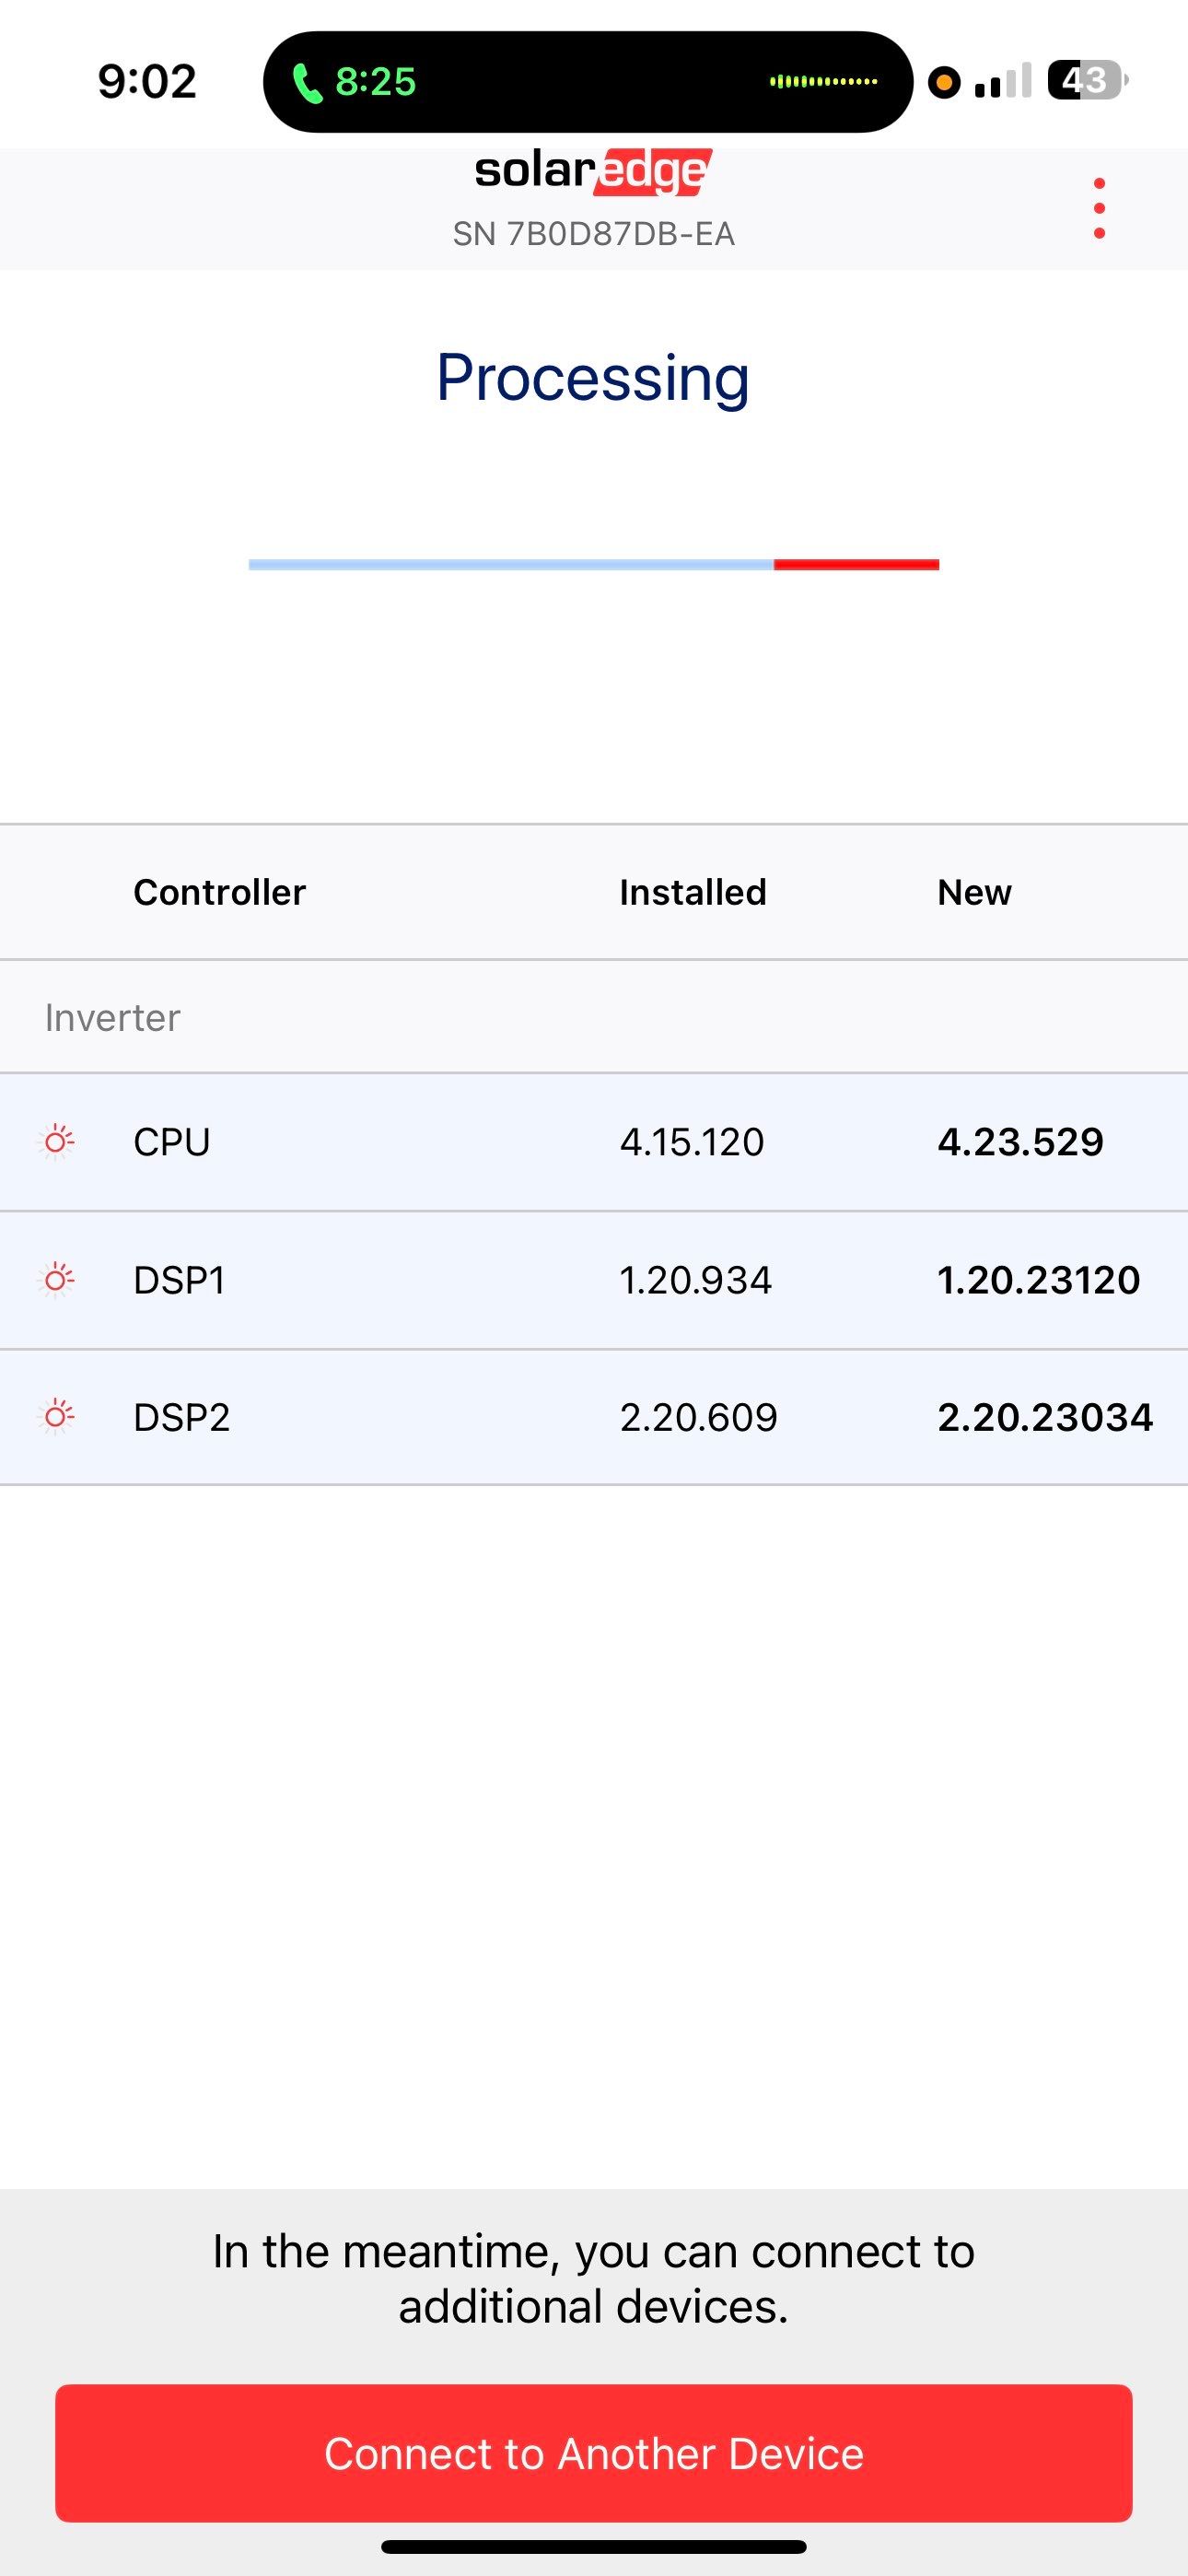The width and height of the screenshot is (1188, 2576).
Task: Tap the cellular signal strength bars
Action: pyautogui.click(x=1002, y=81)
